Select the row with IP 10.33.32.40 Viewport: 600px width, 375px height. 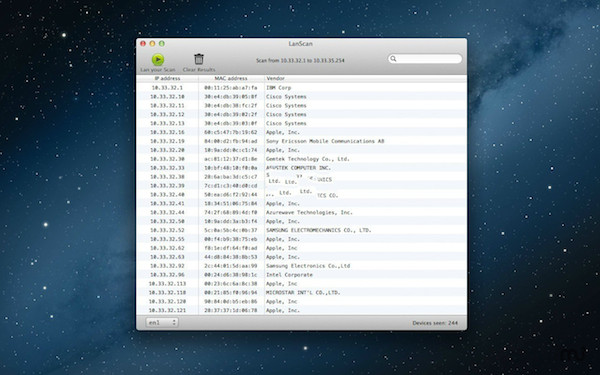click(x=302, y=194)
